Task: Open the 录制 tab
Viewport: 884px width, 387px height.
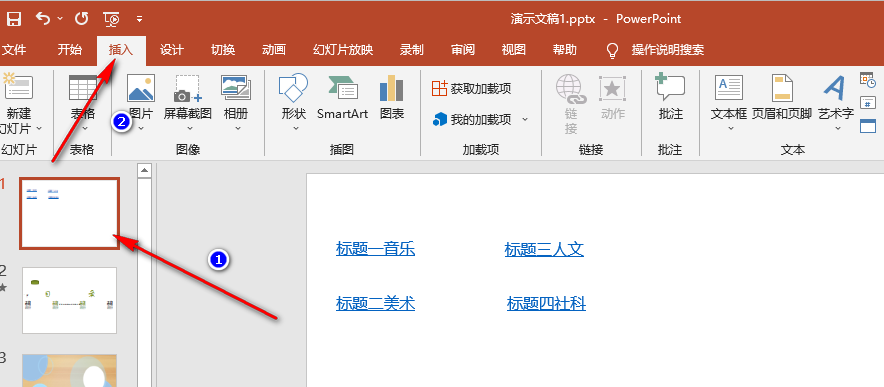Action: (412, 50)
